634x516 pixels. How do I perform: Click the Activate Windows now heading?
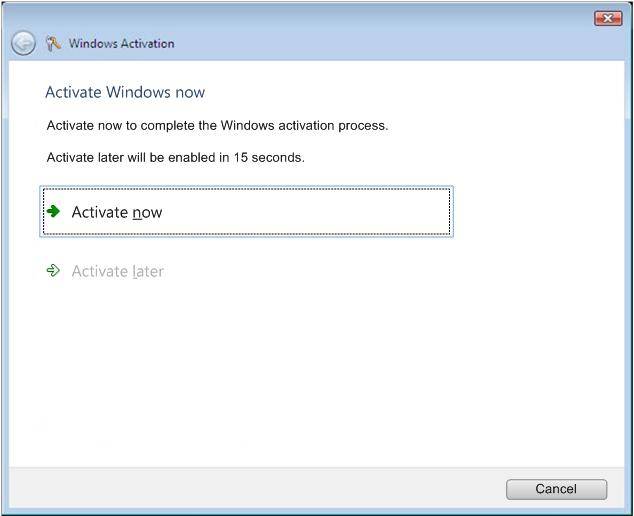pos(125,92)
